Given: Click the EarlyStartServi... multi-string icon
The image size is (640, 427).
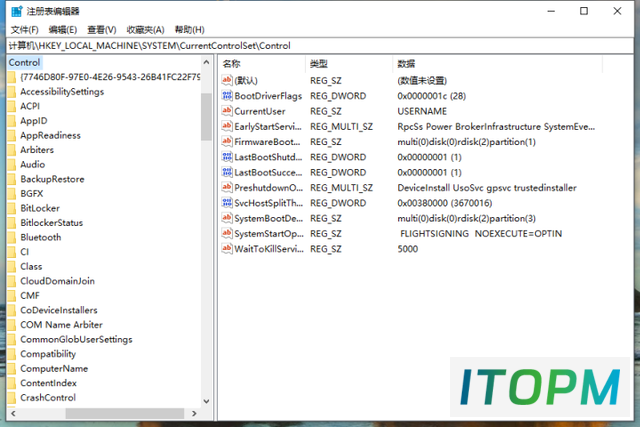Looking at the screenshot, I should (227, 126).
